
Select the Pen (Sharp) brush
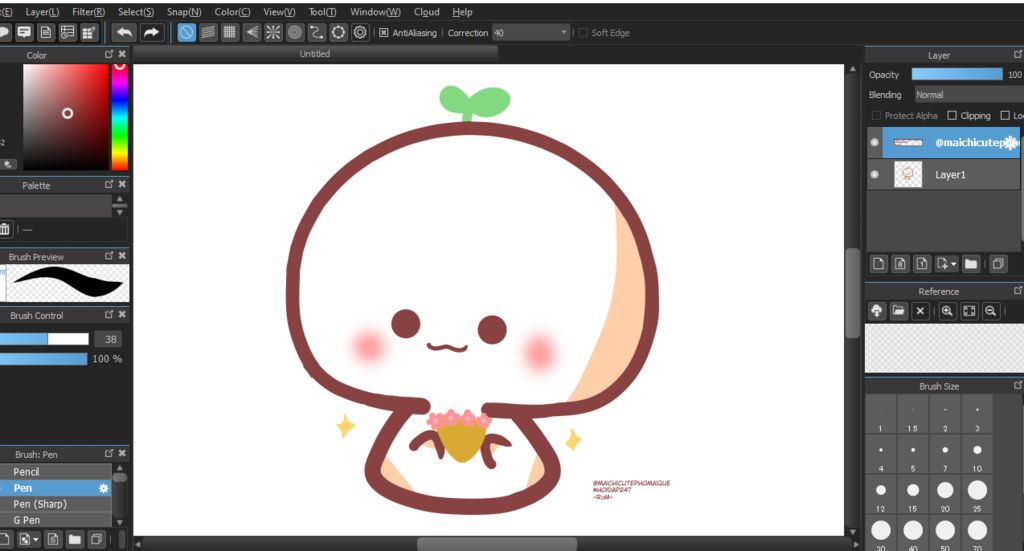56,504
